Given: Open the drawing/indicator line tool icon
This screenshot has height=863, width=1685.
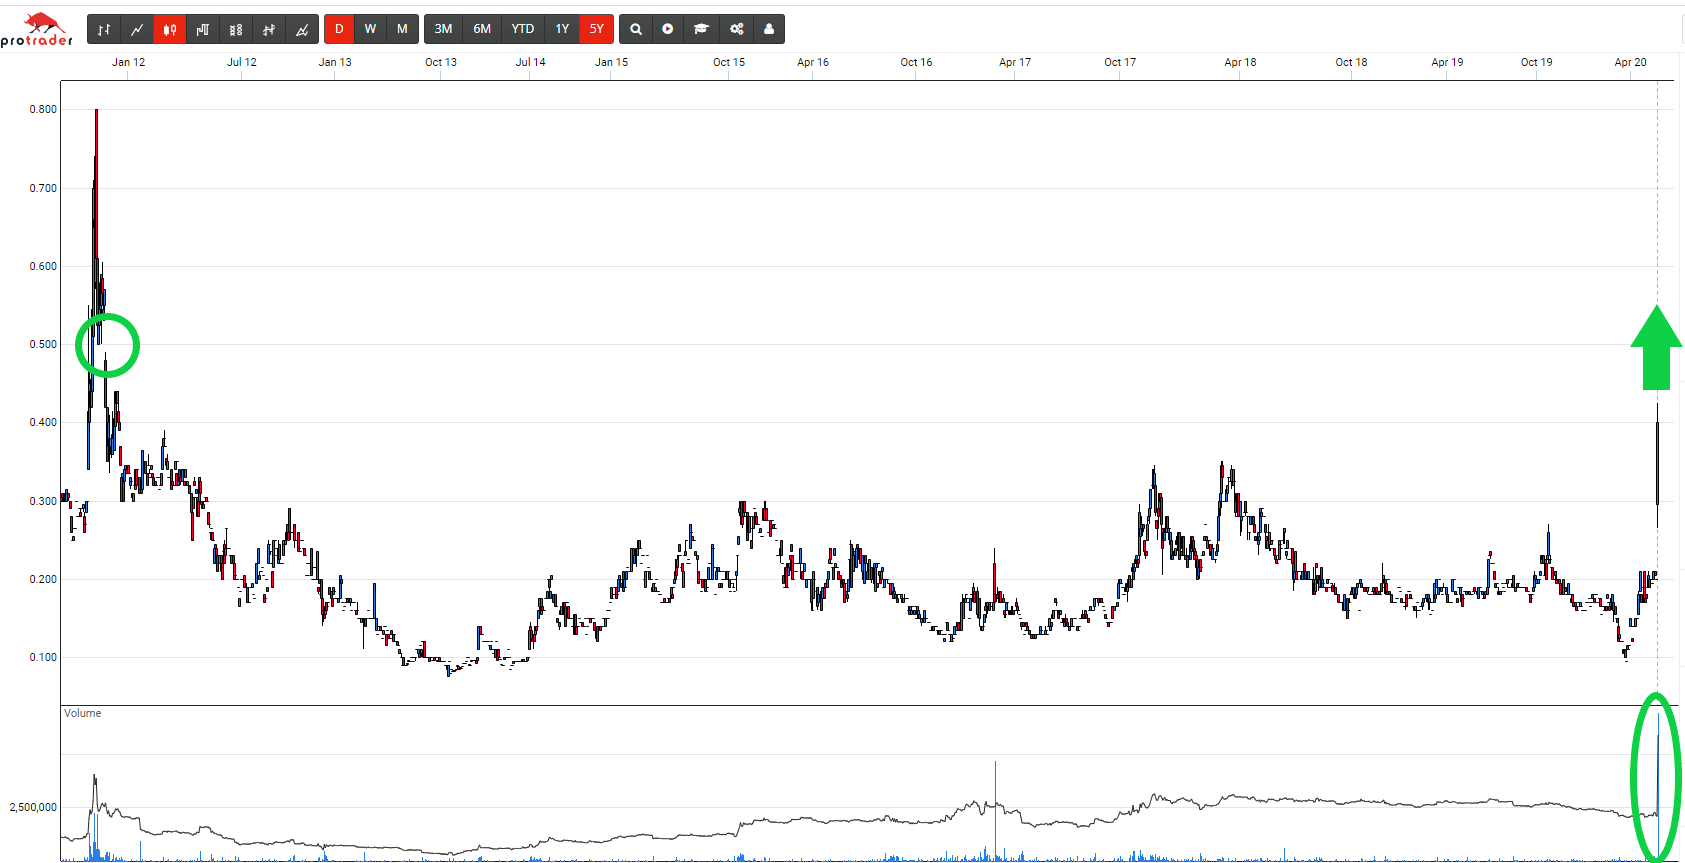Looking at the screenshot, I should tap(302, 29).
